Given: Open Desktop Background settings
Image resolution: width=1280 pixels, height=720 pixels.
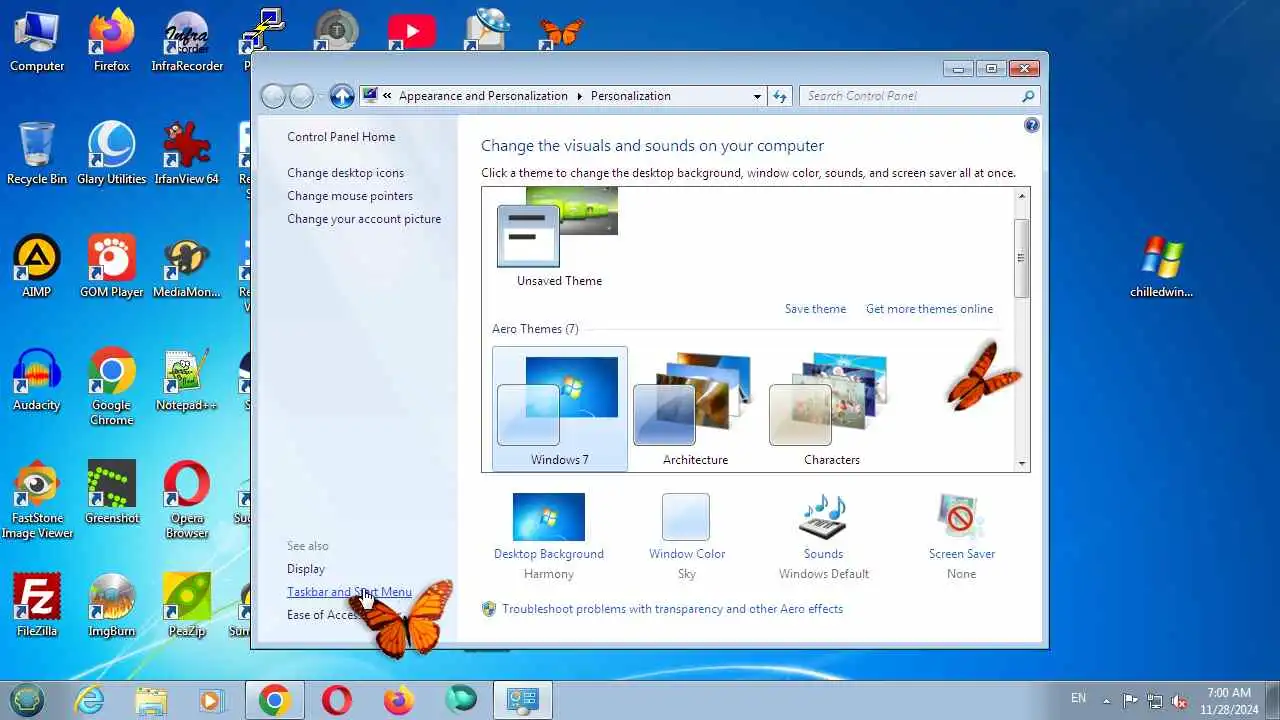Looking at the screenshot, I should [x=549, y=536].
